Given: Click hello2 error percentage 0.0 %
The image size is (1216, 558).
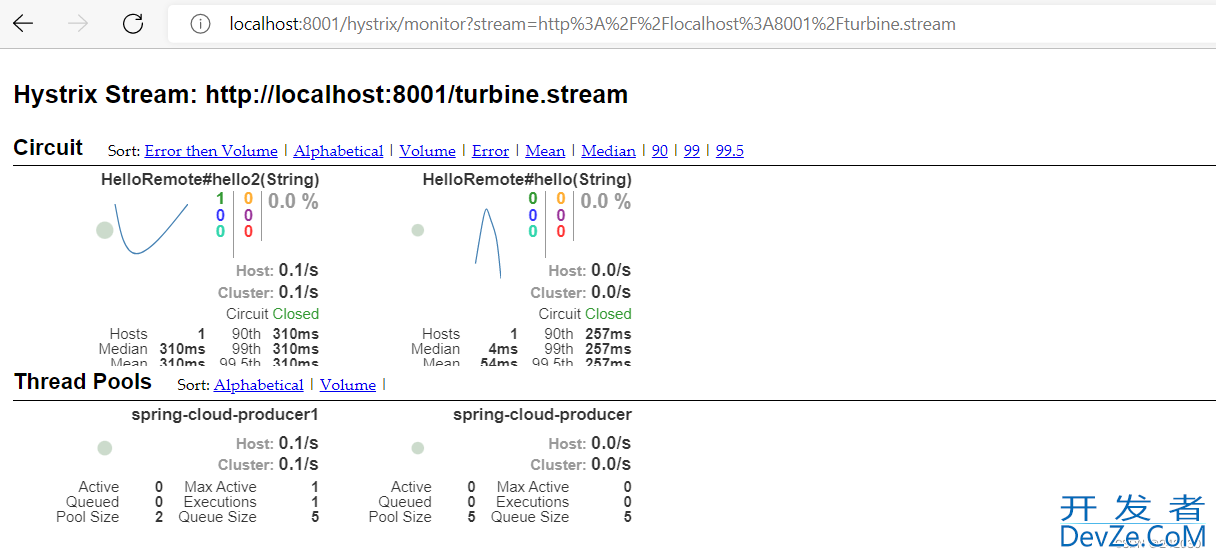Looking at the screenshot, I should point(293,202).
